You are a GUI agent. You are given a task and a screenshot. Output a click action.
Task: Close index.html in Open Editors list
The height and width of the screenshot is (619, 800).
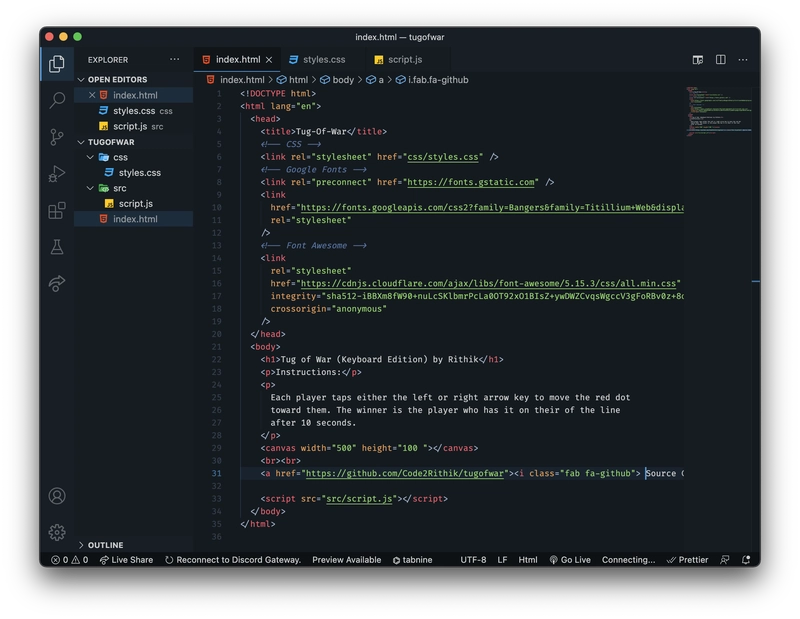pyautogui.click(x=92, y=95)
